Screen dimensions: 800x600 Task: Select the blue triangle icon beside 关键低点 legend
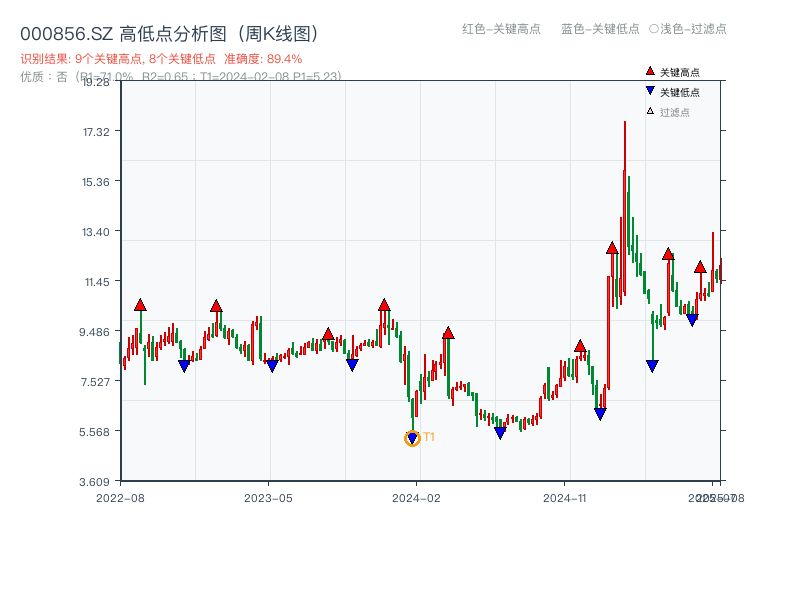650,91
